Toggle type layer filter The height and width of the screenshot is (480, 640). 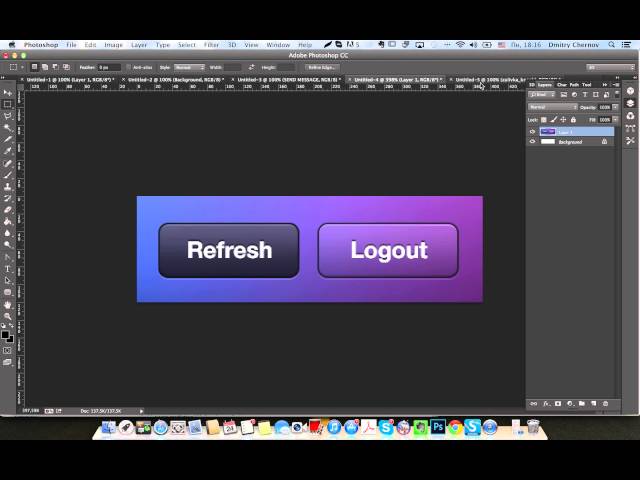point(585,95)
